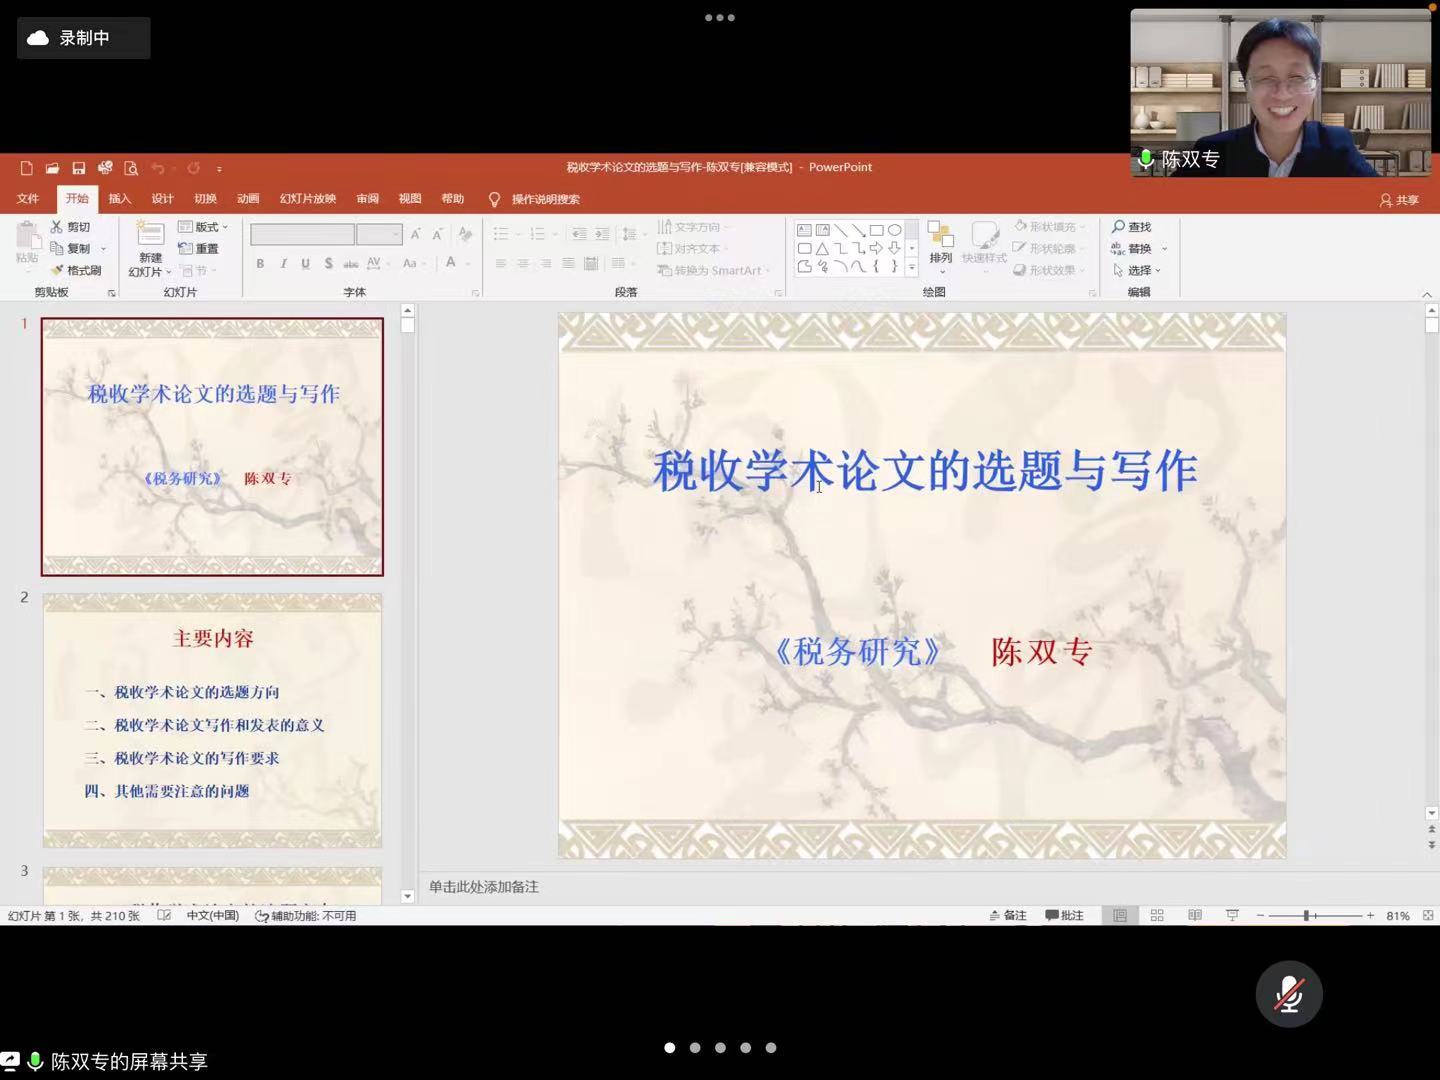Open the Insert (插入) ribbon tab
This screenshot has width=1440, height=1080.
120,199
